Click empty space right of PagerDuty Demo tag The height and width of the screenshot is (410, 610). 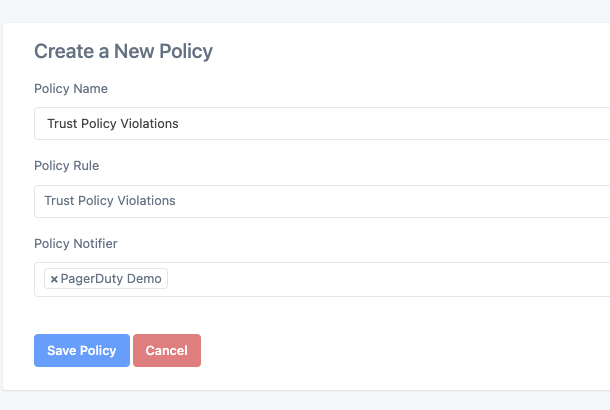[389, 279]
